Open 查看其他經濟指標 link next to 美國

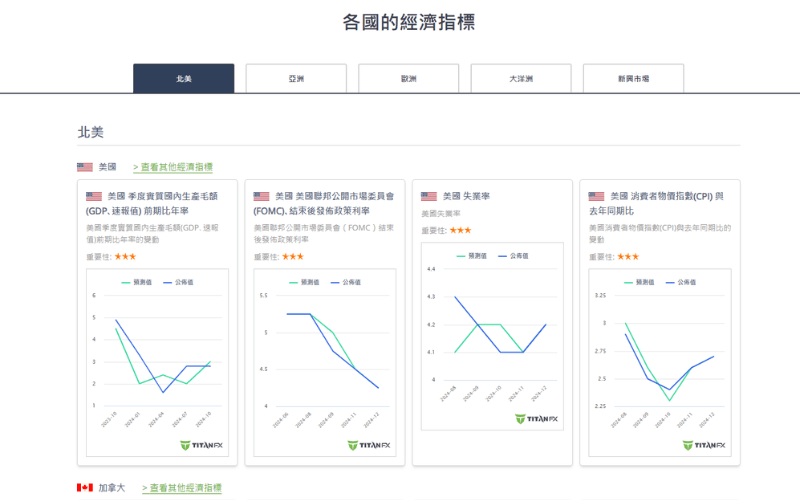173,167
